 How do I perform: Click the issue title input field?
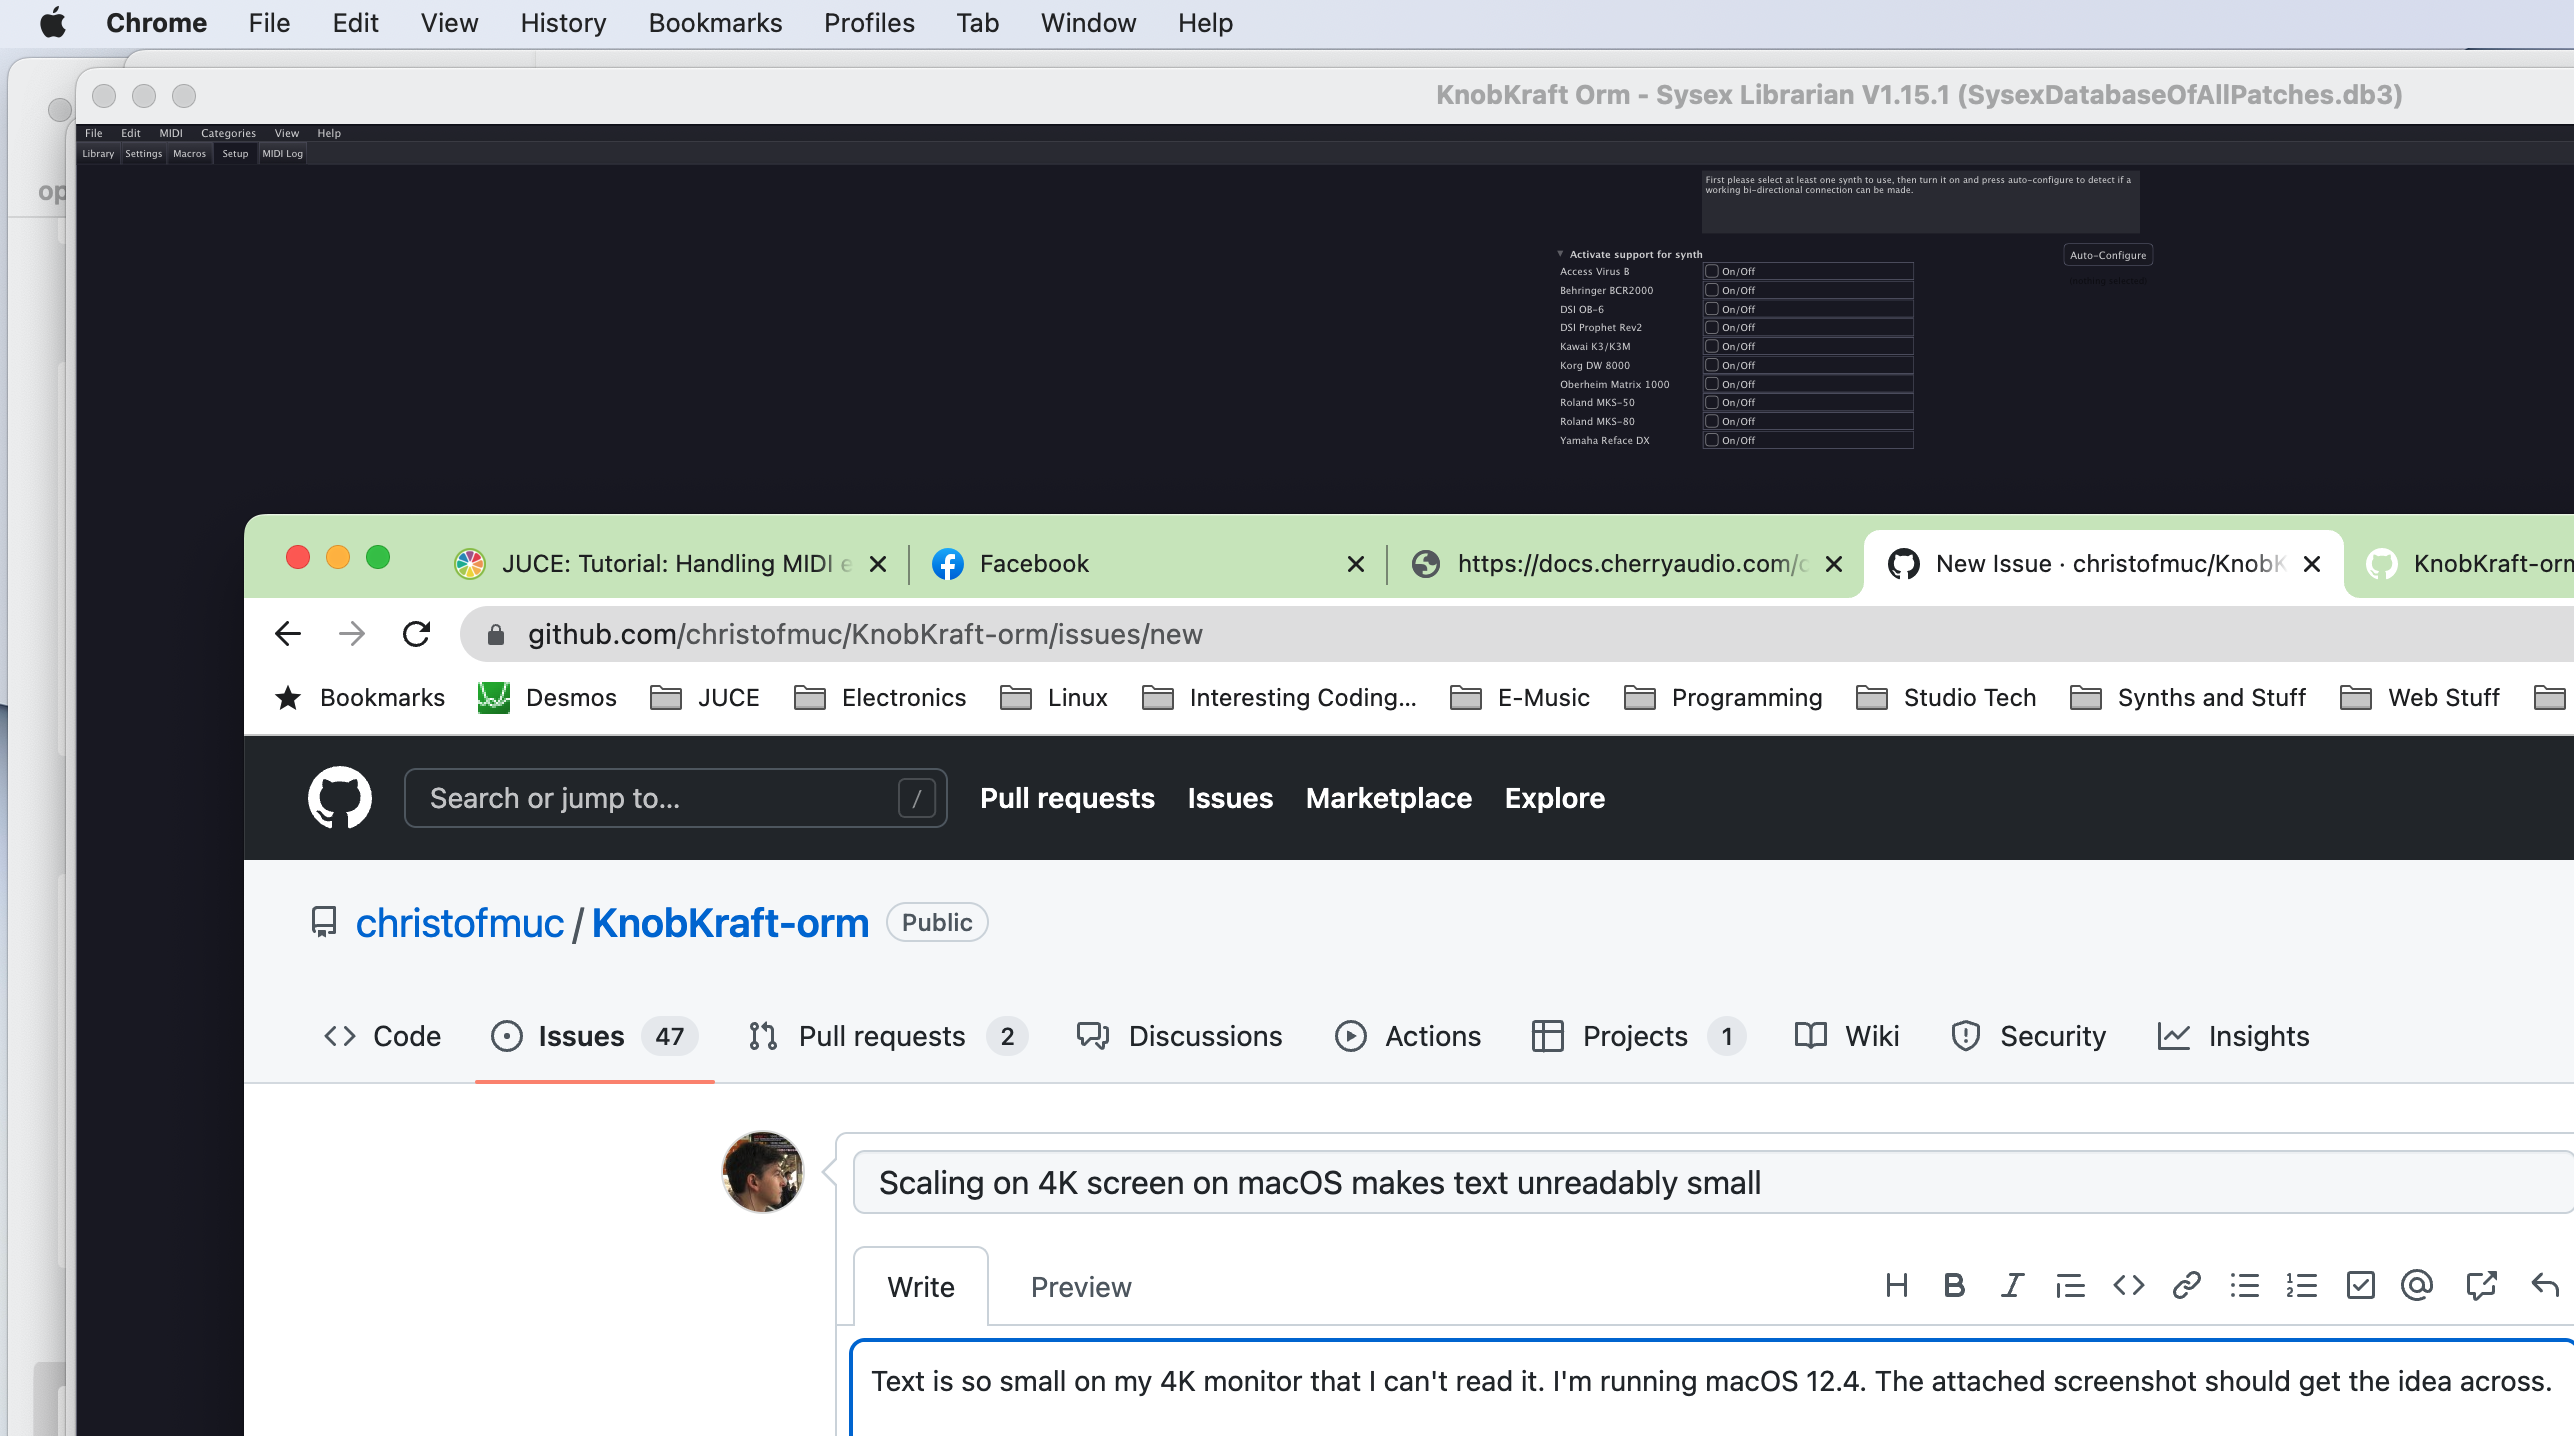coord(1700,1183)
